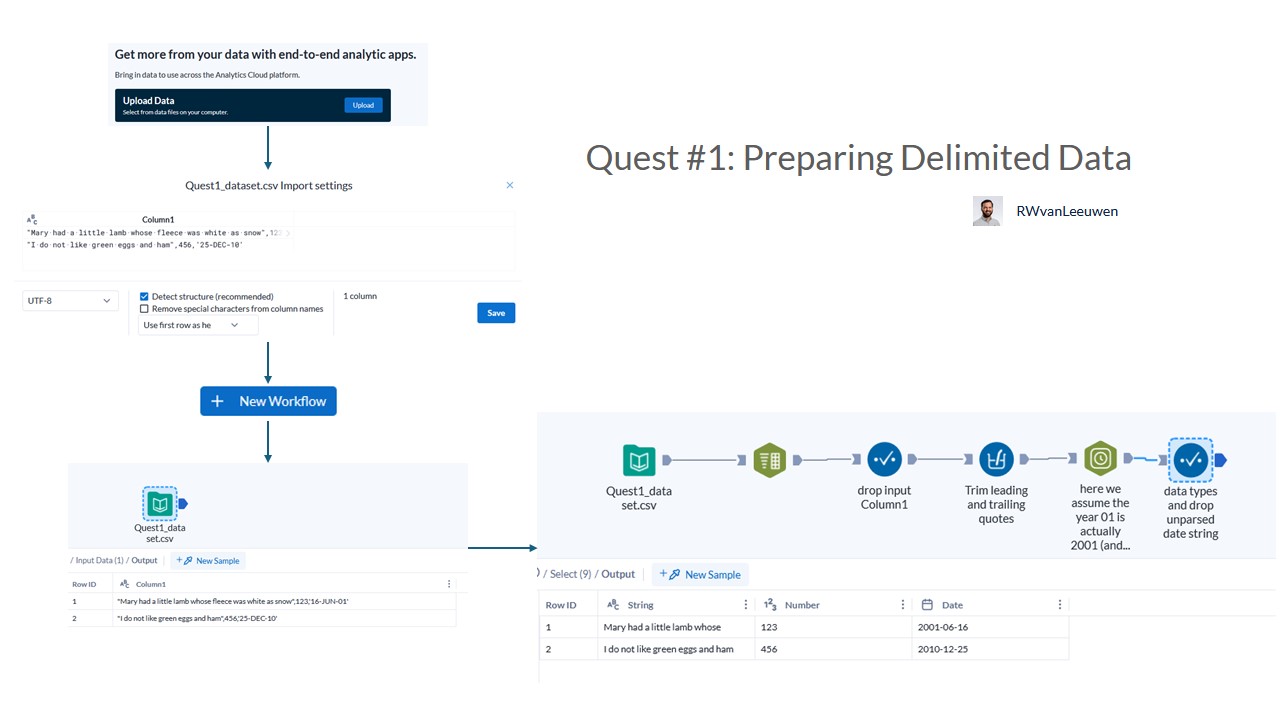
Task: Select the 'data types and drop unparsed' node
Action: click(x=1190, y=459)
